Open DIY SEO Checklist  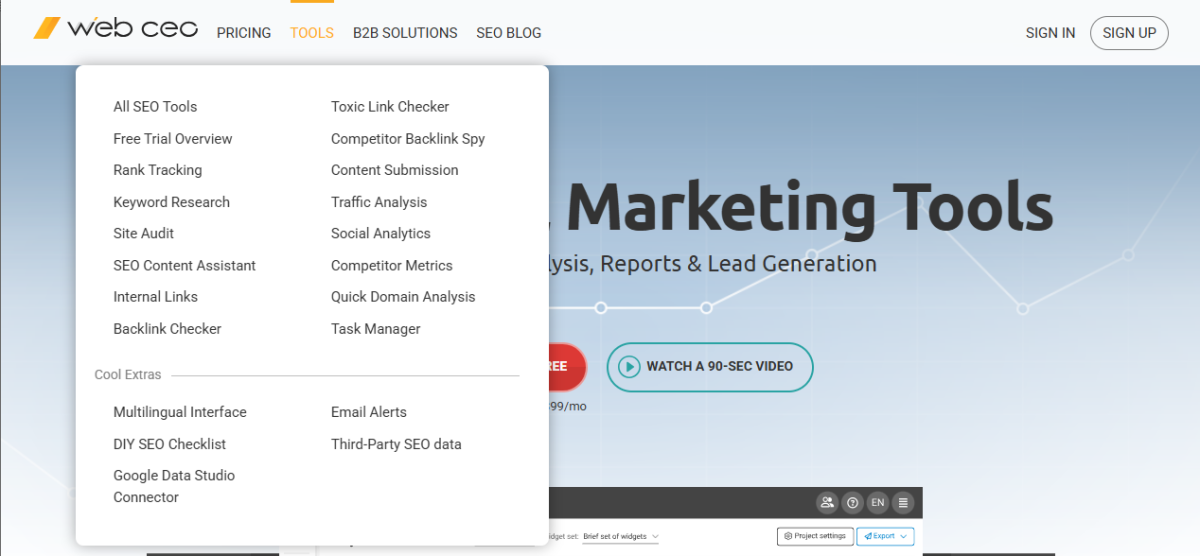pos(170,444)
